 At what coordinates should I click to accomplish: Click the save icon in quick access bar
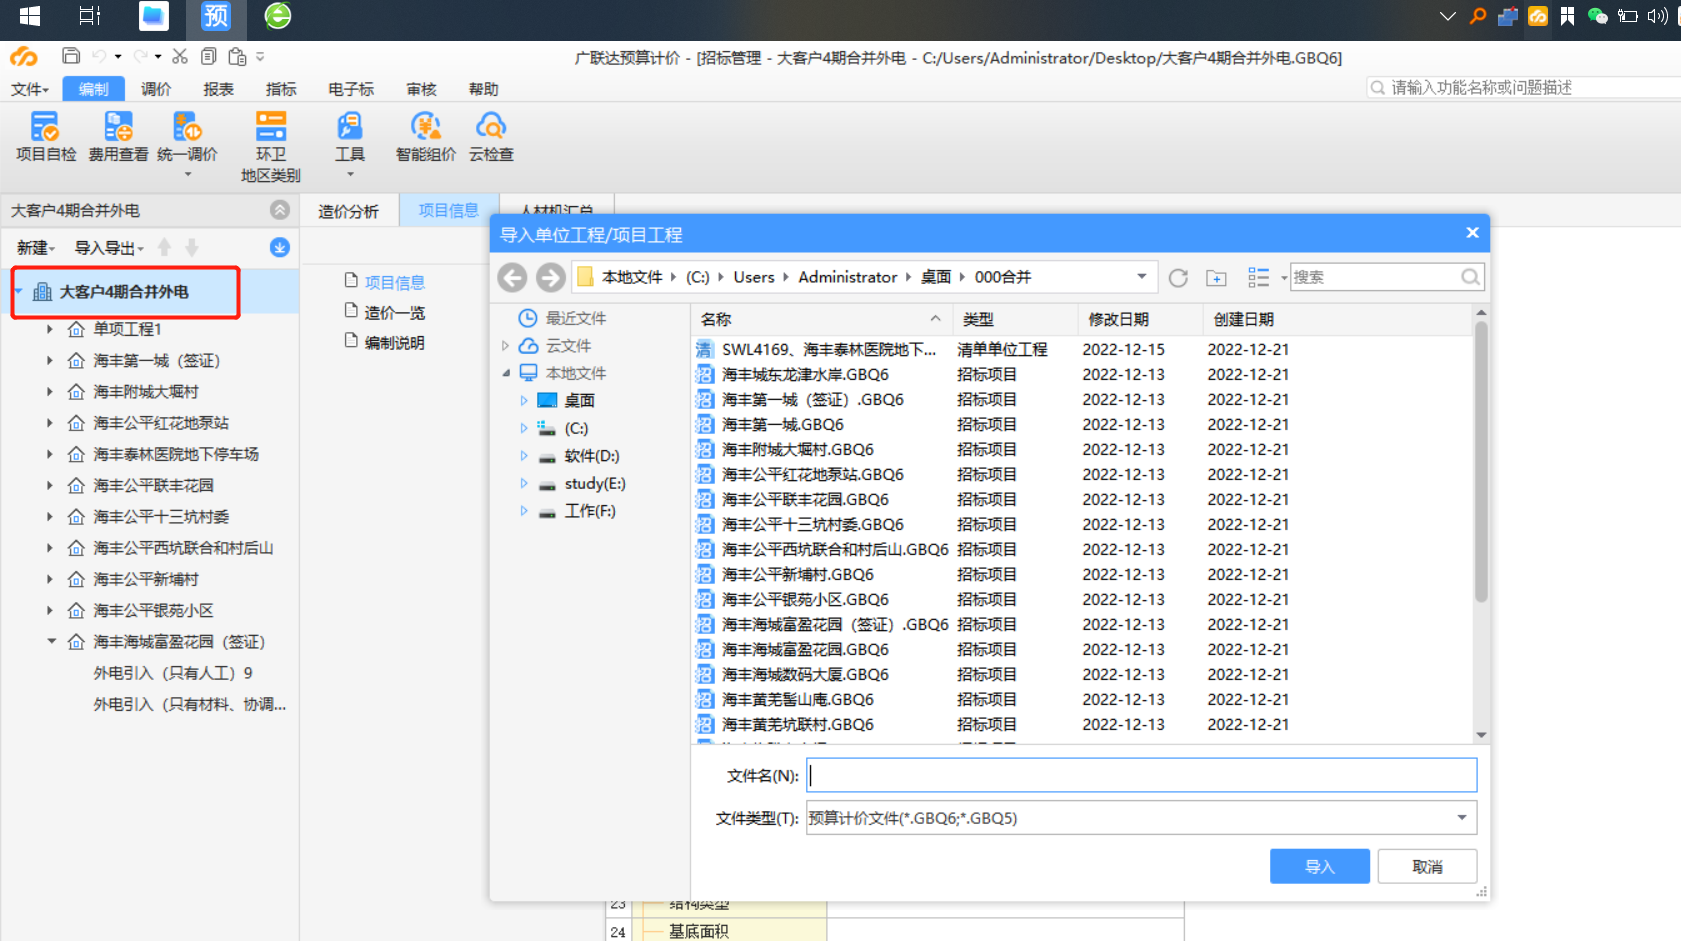click(x=71, y=56)
